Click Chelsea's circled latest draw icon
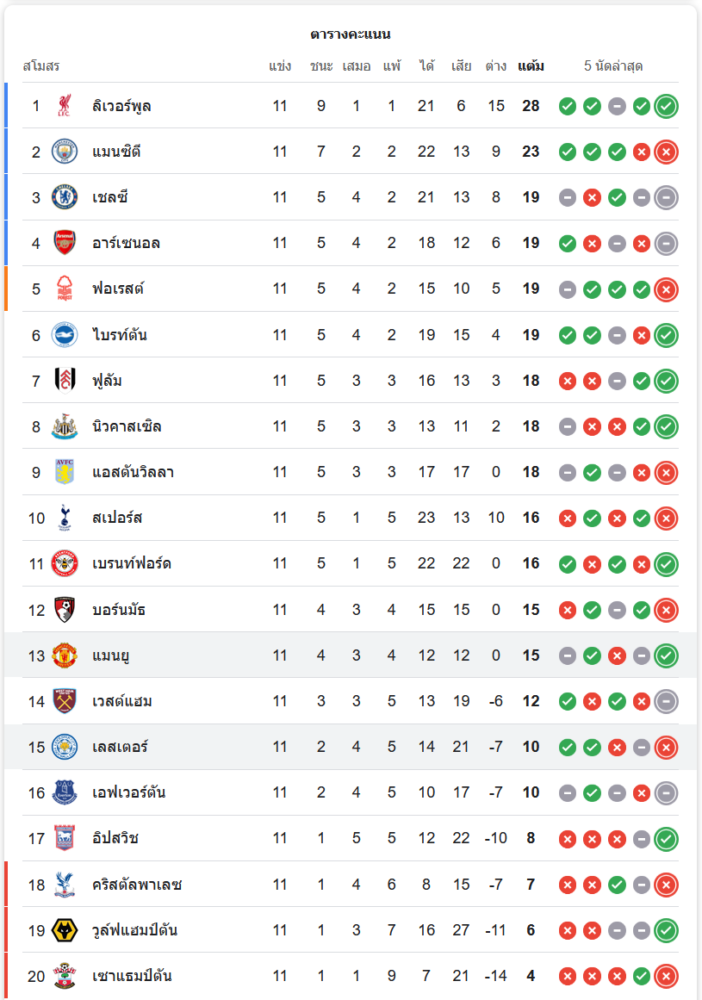 [666, 197]
